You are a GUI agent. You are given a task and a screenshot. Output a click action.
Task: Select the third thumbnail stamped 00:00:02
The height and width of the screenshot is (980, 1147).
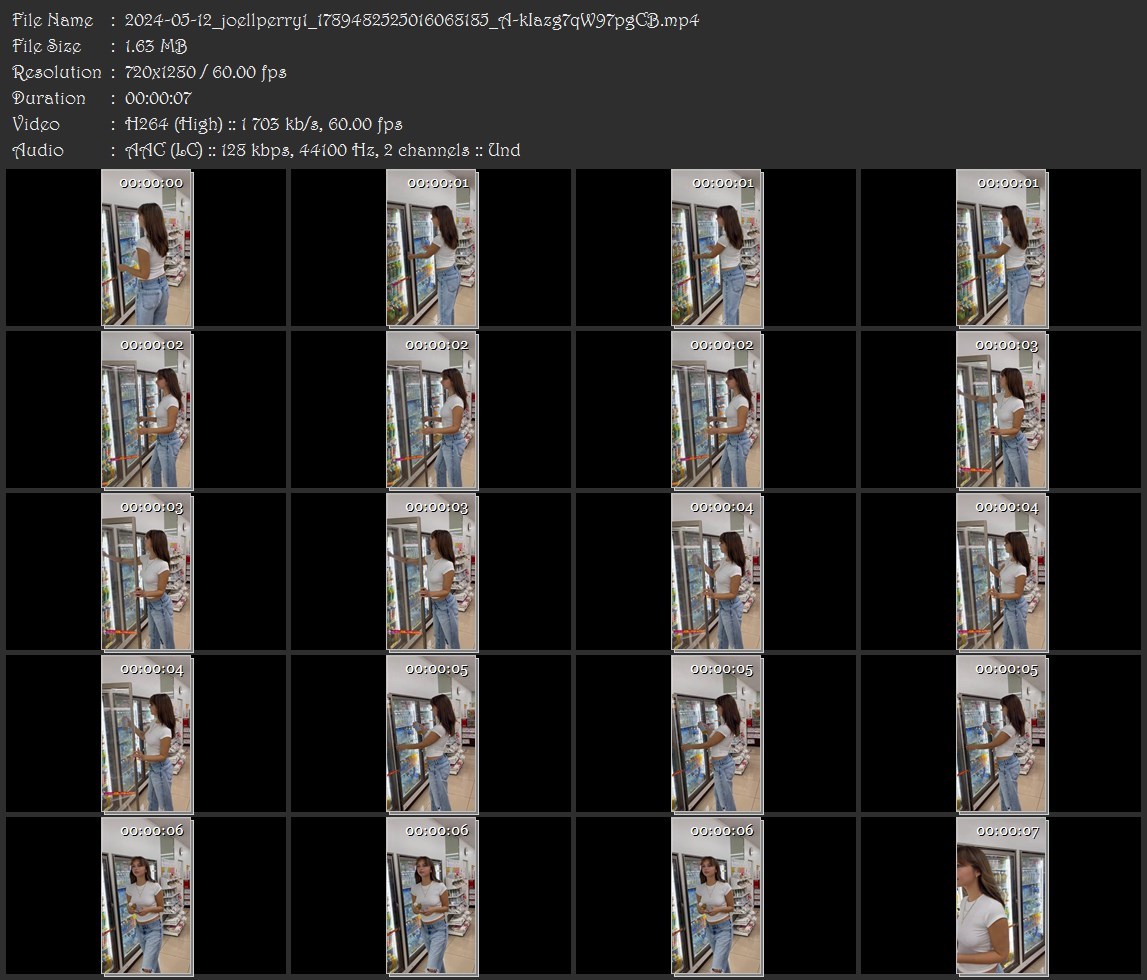point(717,410)
